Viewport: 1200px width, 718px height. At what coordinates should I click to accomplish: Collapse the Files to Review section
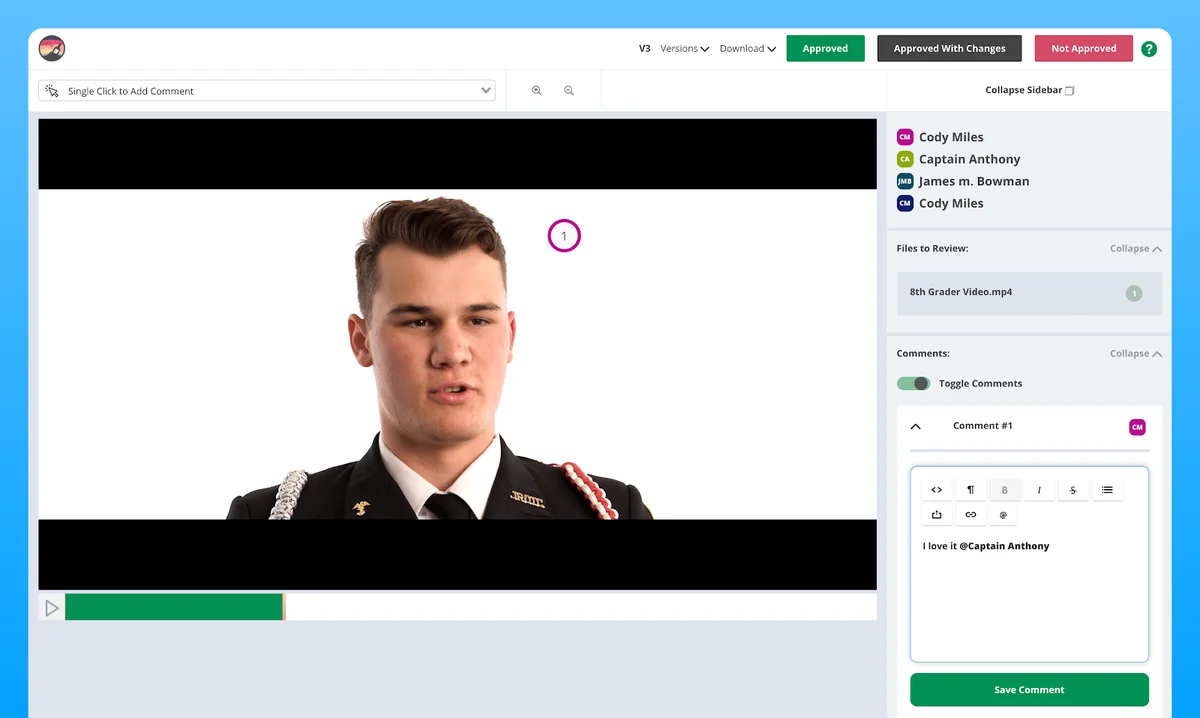1136,248
